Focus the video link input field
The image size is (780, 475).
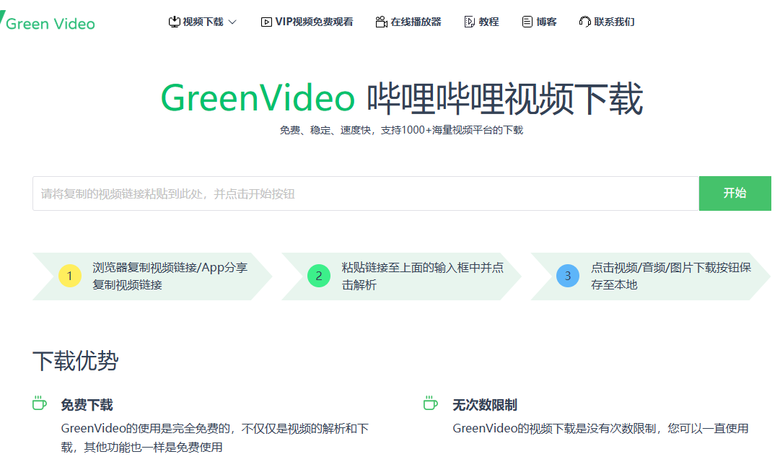[366, 193]
